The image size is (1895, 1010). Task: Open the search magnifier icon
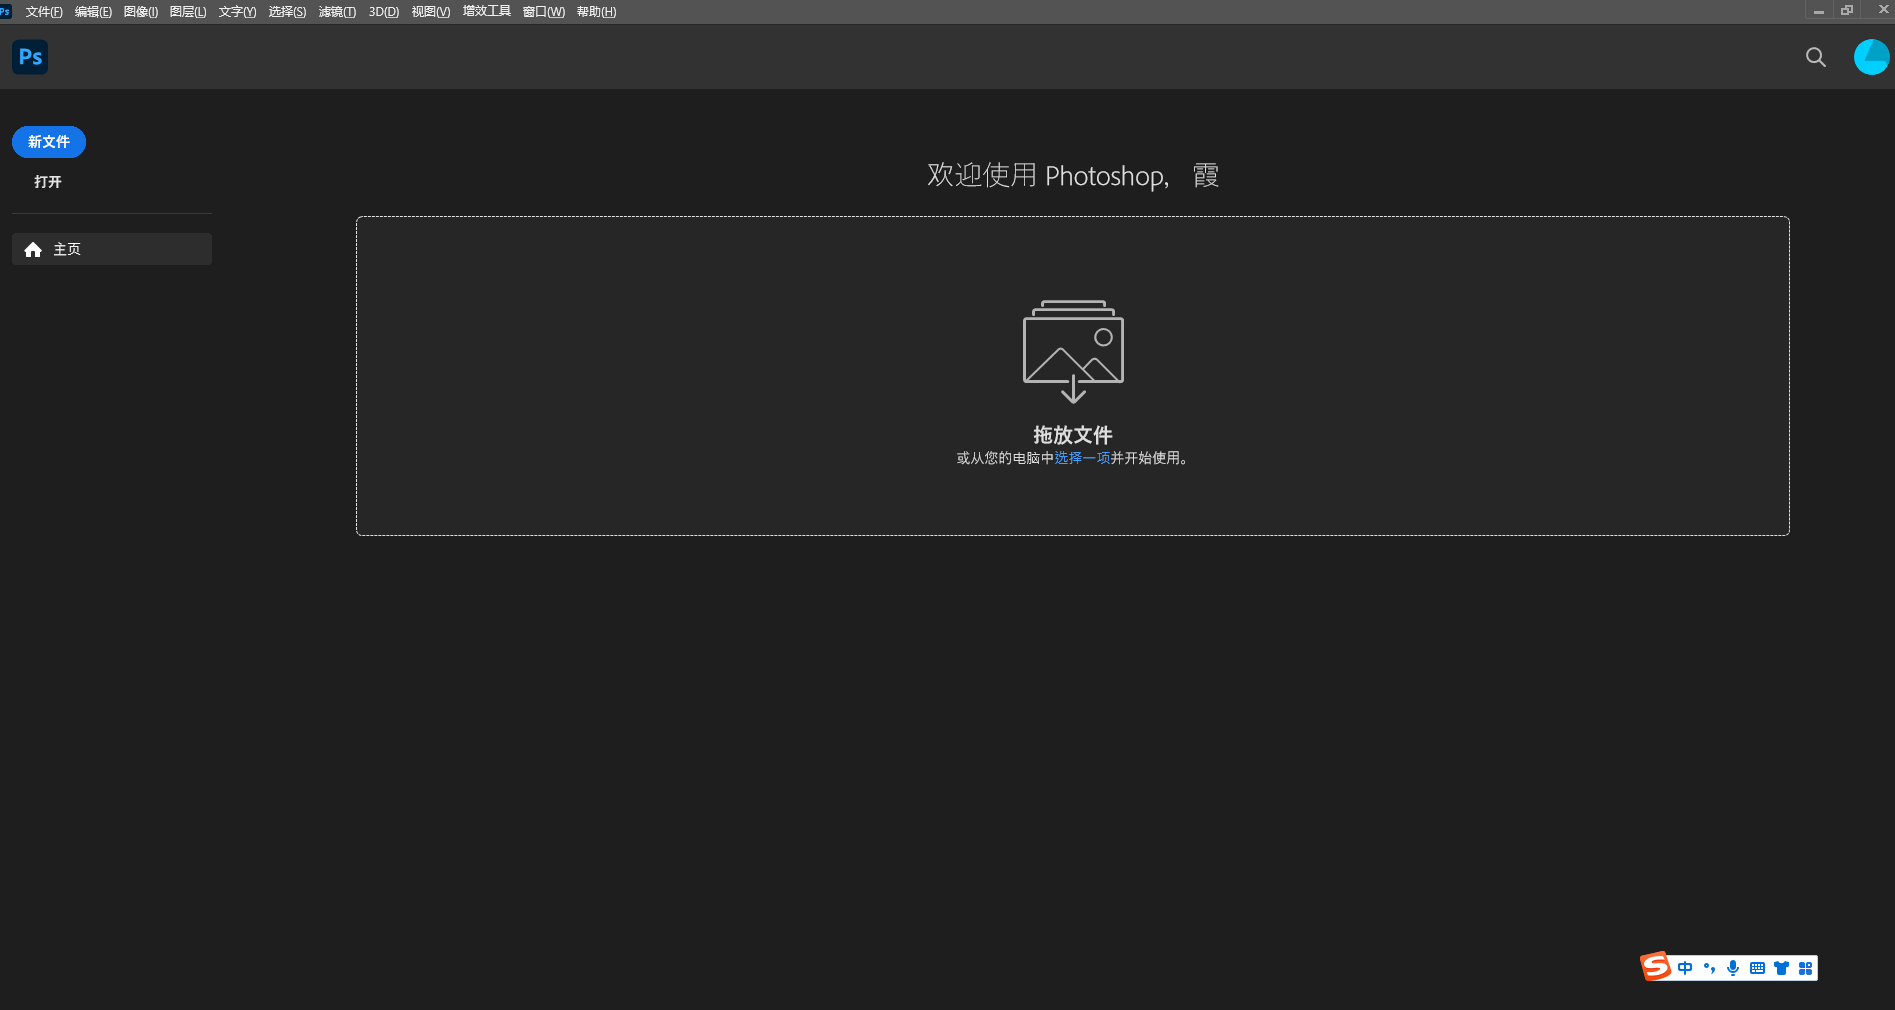tap(1816, 57)
